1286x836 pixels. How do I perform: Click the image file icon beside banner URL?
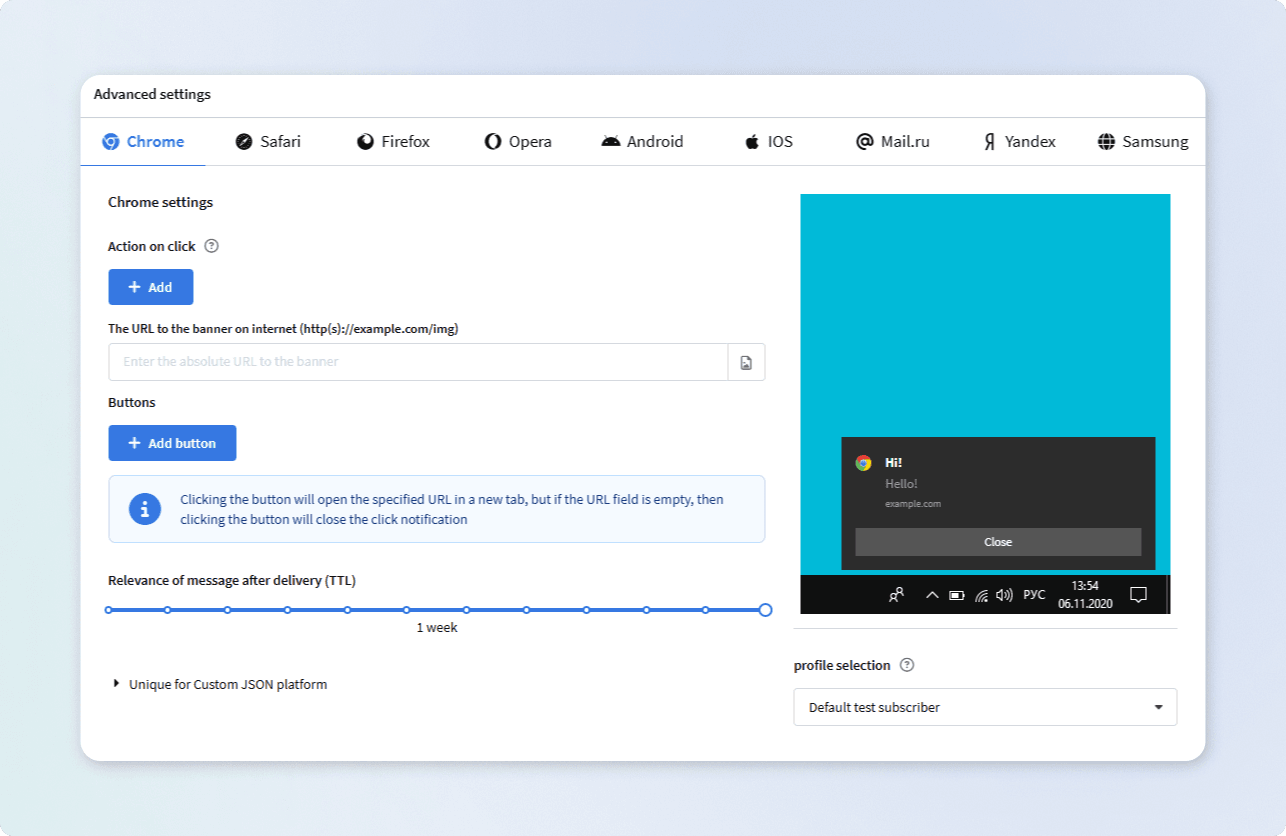[x=746, y=362]
